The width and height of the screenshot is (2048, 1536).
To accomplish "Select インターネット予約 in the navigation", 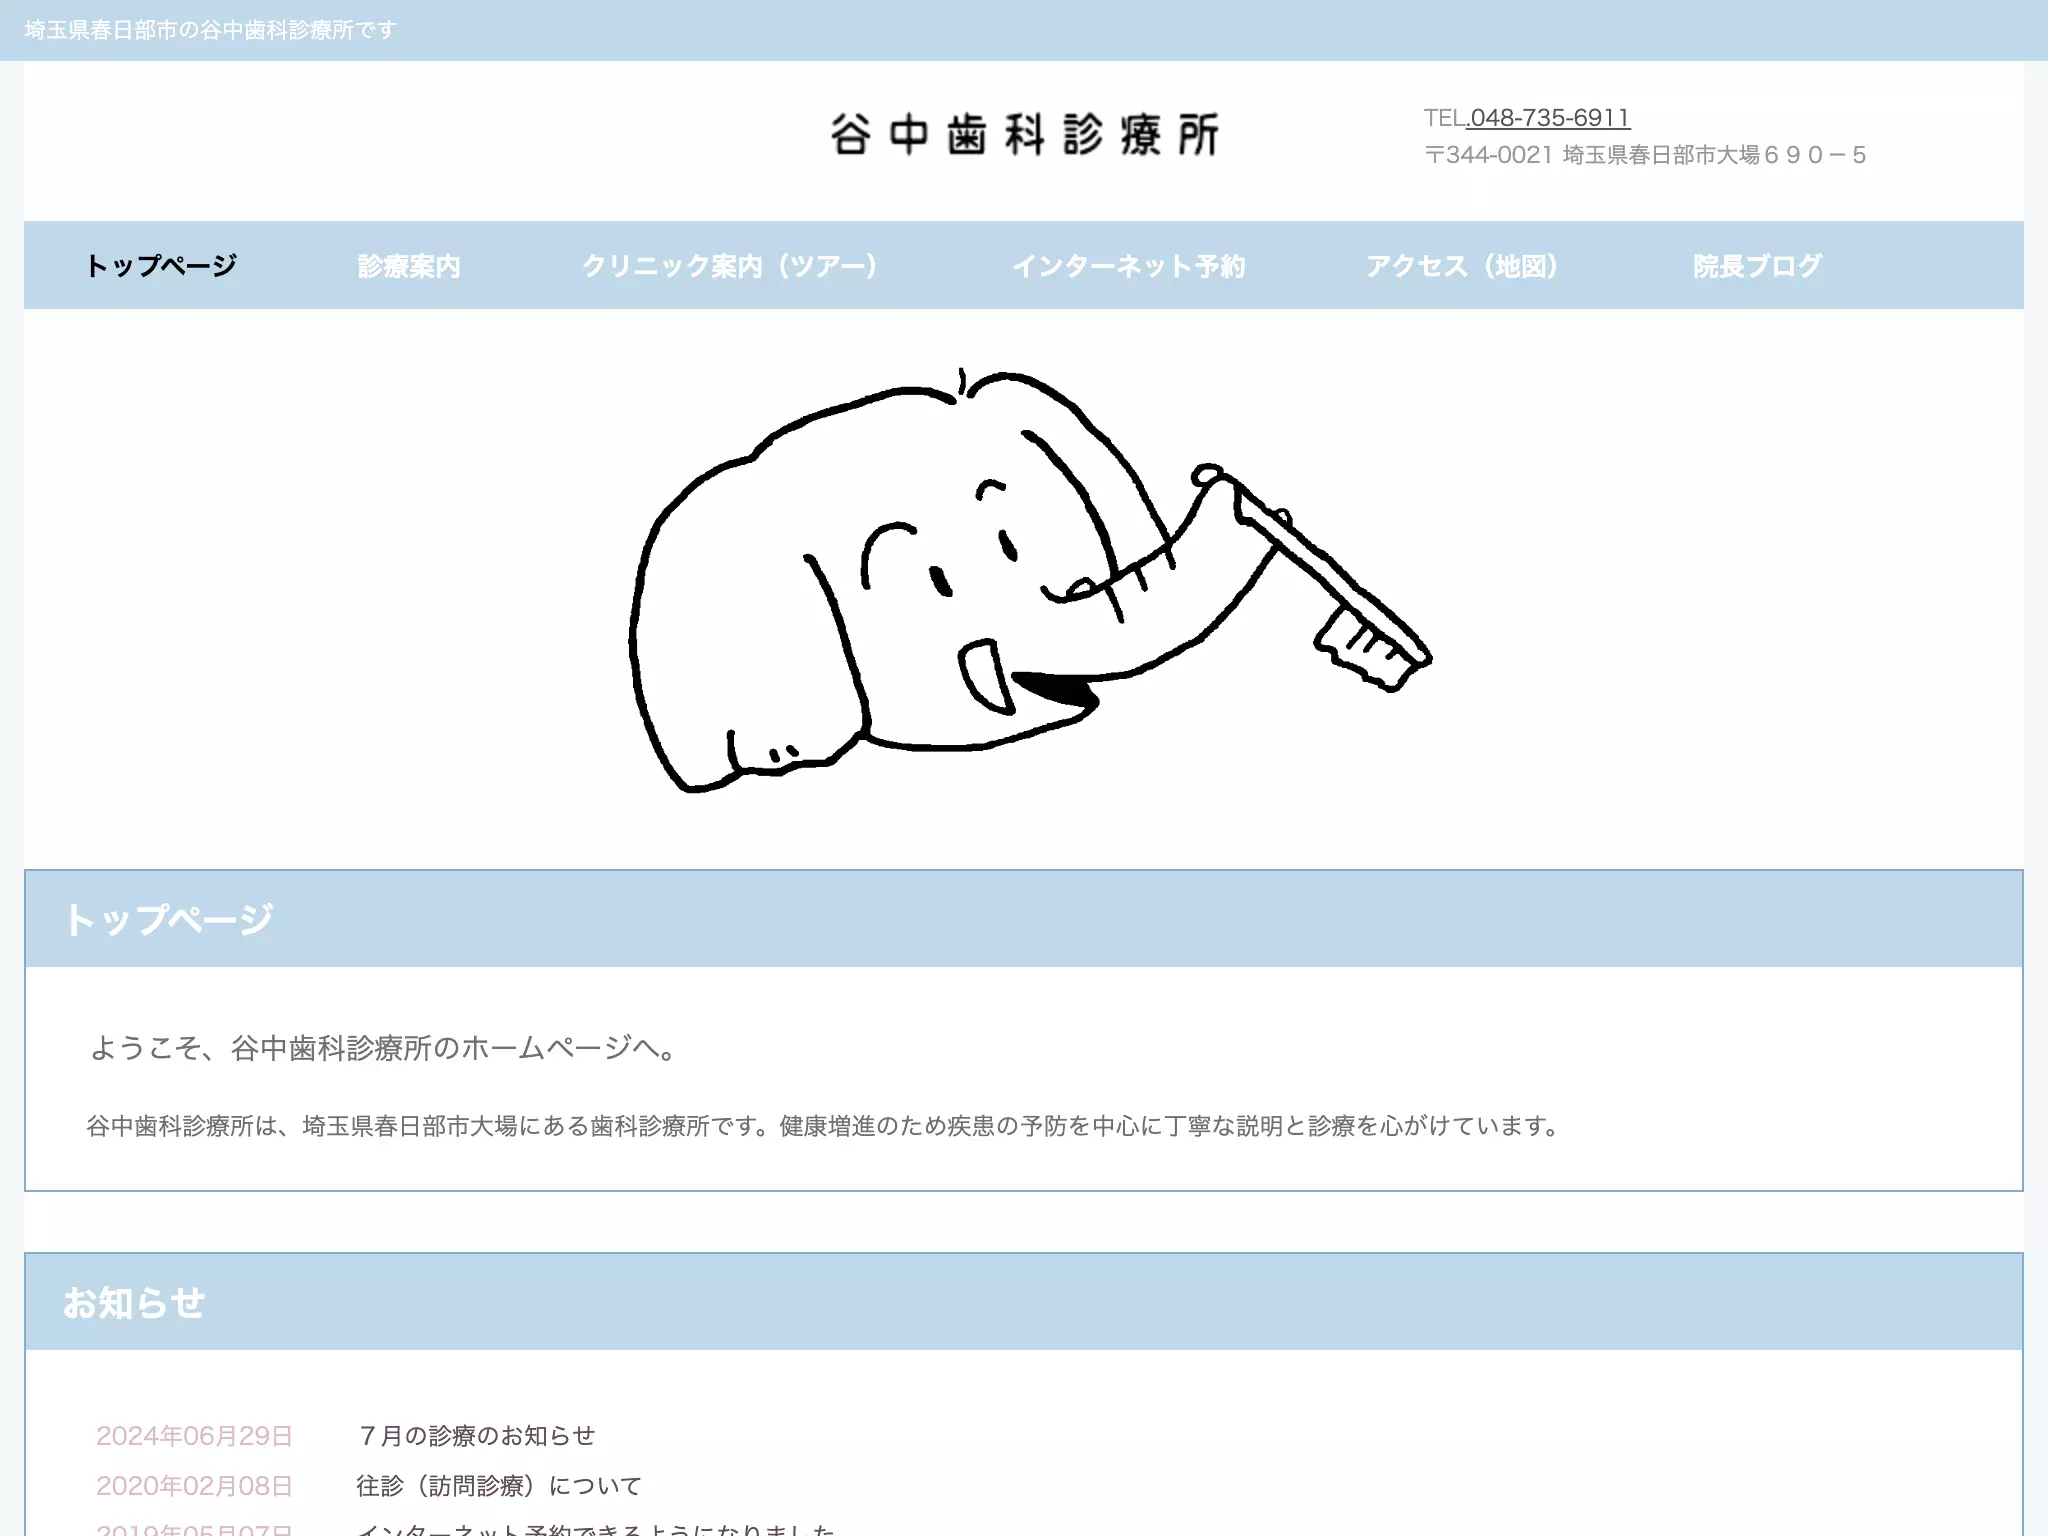I will point(1128,266).
